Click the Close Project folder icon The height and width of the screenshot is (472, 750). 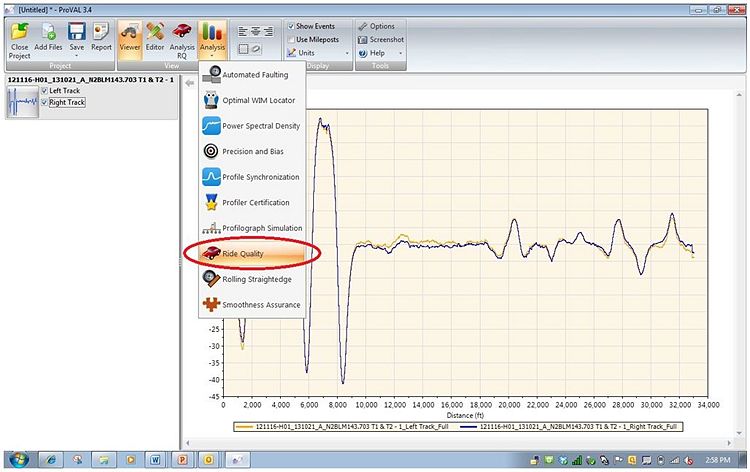(19, 31)
